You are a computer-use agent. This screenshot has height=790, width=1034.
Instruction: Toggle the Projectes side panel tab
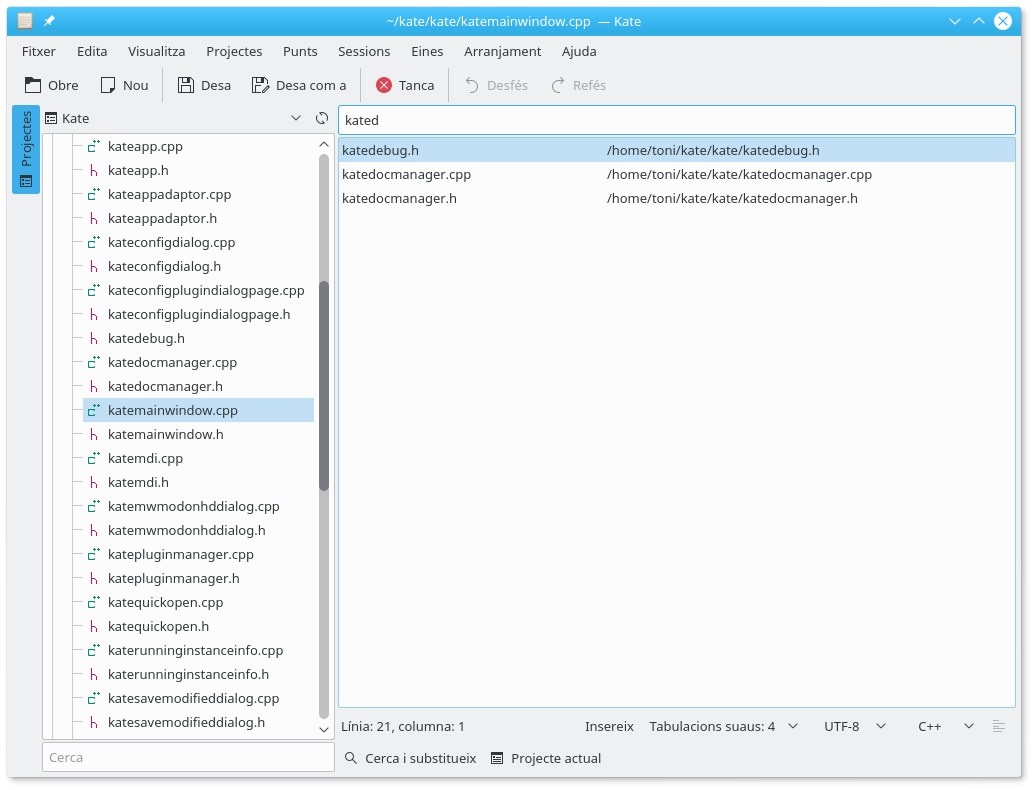(x=26, y=149)
